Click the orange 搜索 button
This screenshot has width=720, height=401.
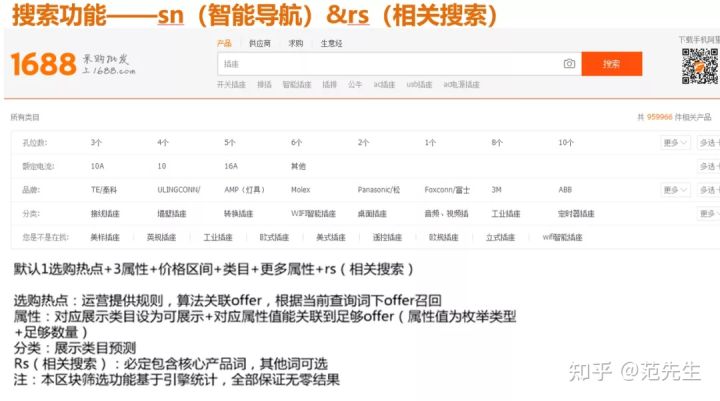tap(612, 64)
